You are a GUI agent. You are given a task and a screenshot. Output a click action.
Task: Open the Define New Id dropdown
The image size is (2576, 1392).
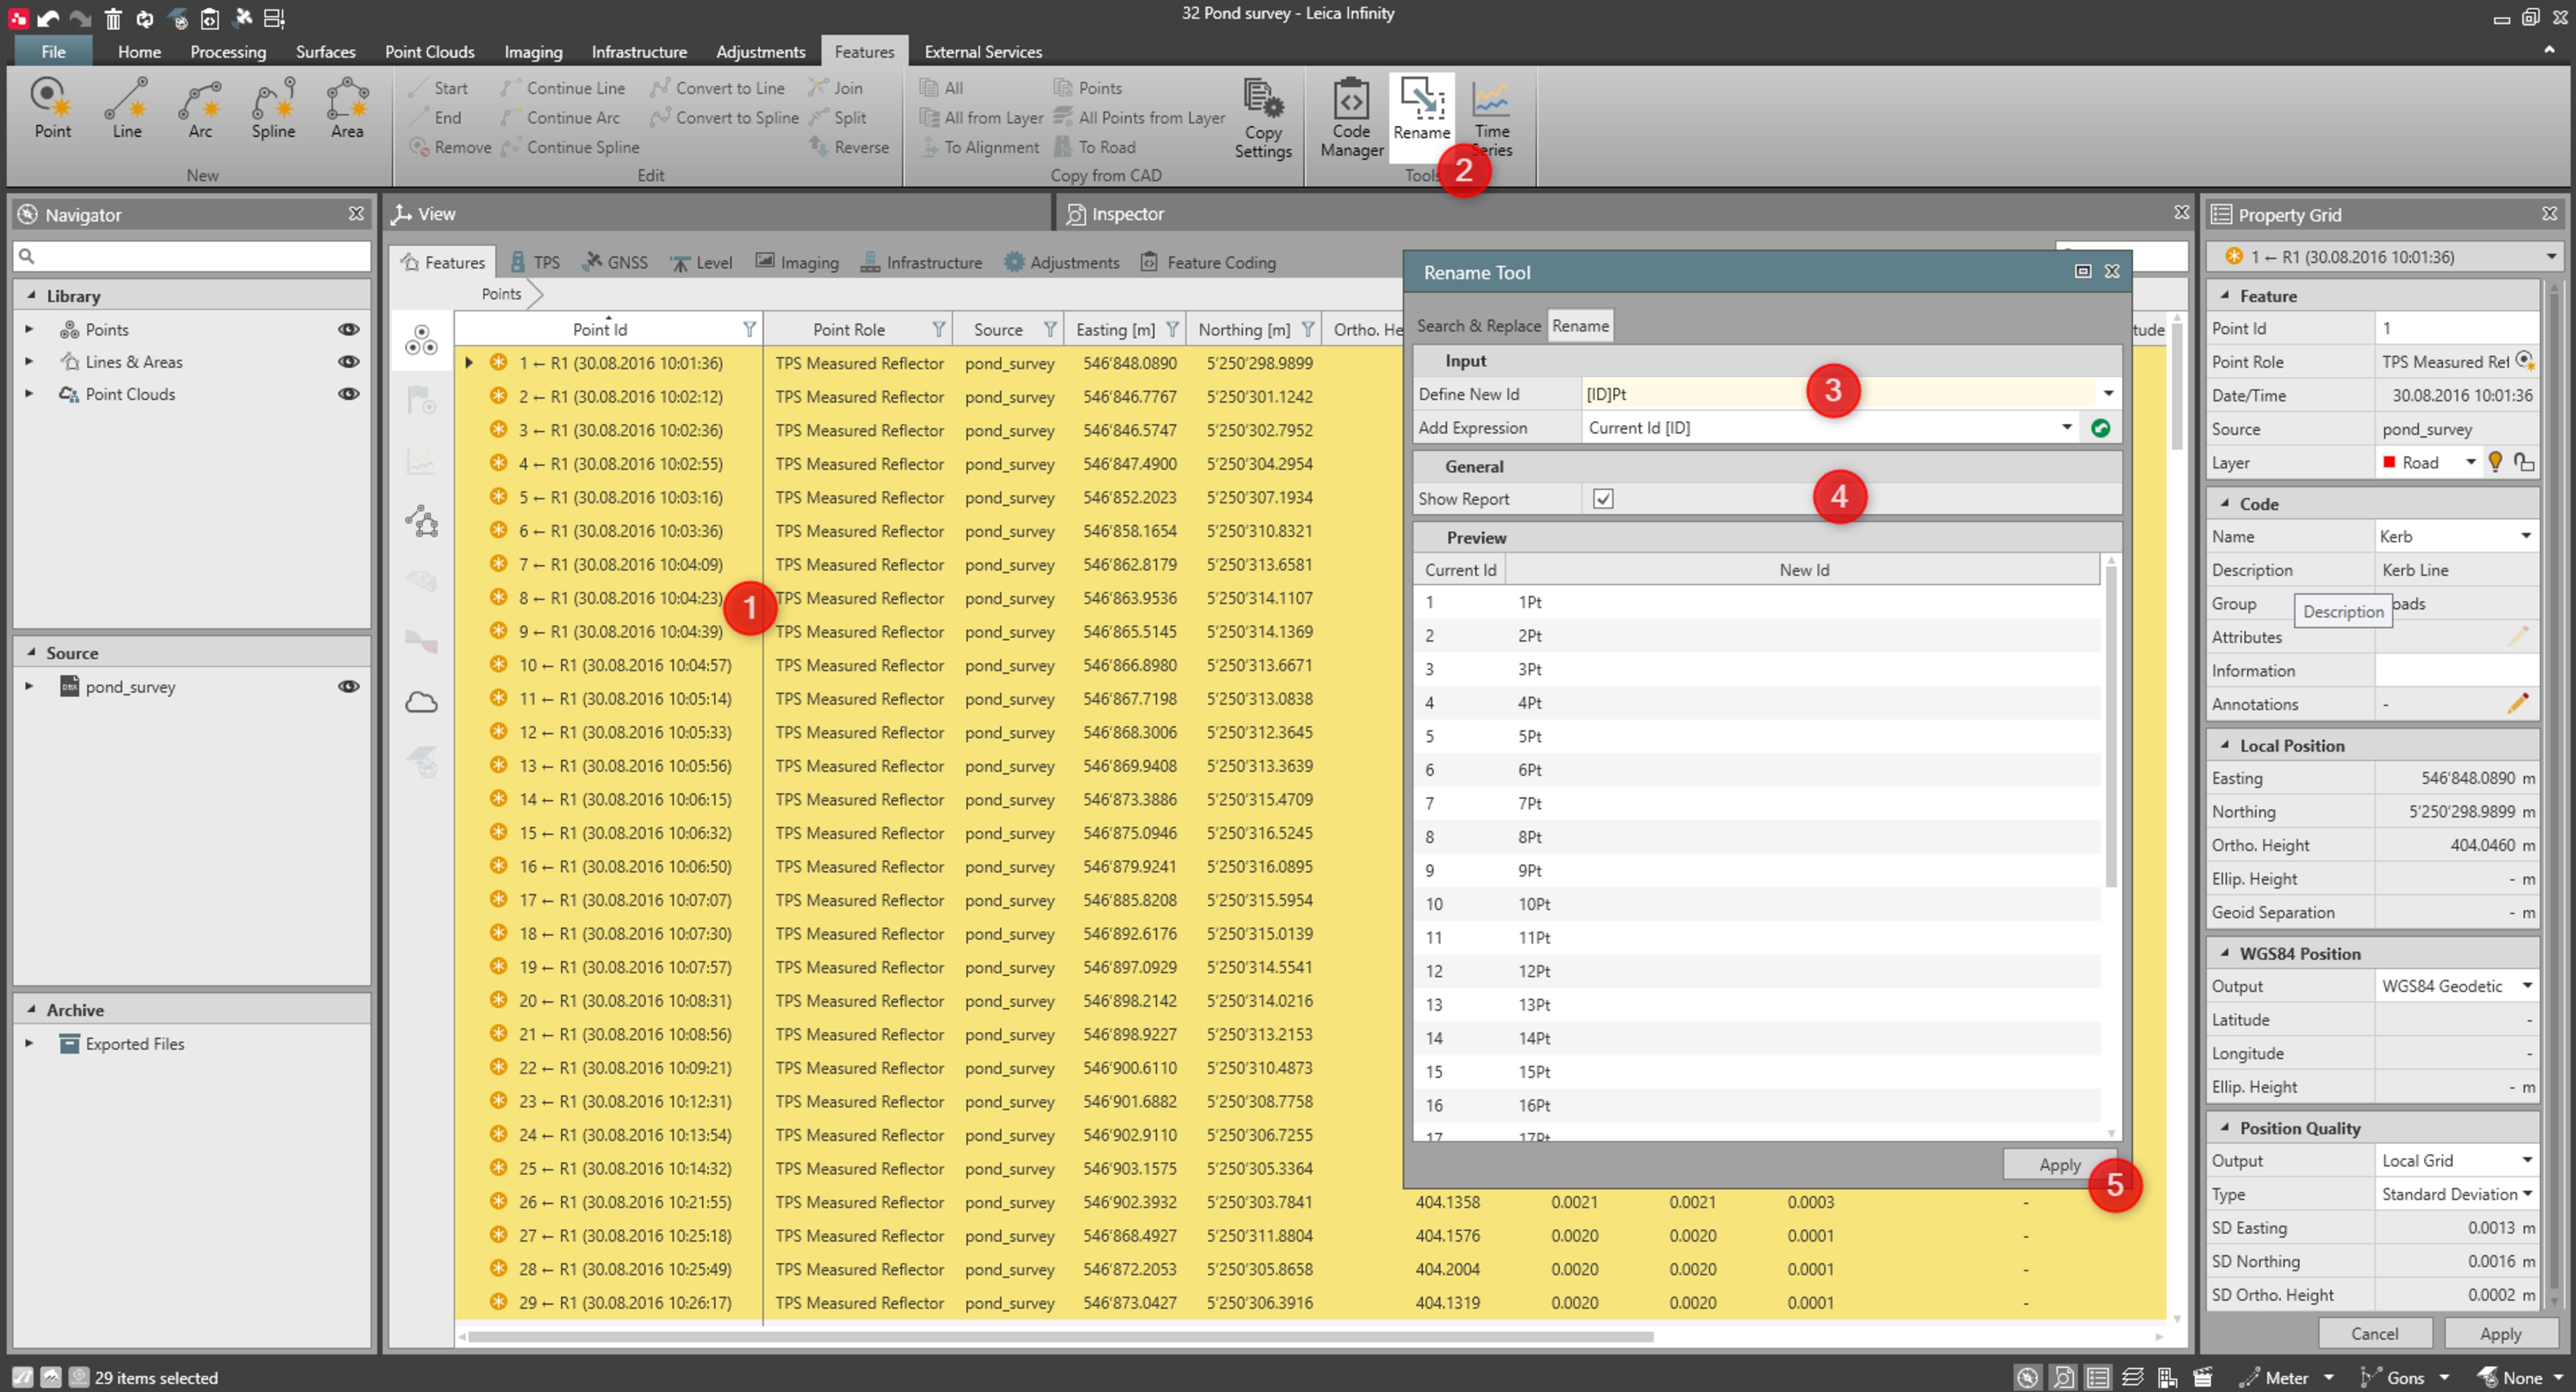tap(2108, 394)
